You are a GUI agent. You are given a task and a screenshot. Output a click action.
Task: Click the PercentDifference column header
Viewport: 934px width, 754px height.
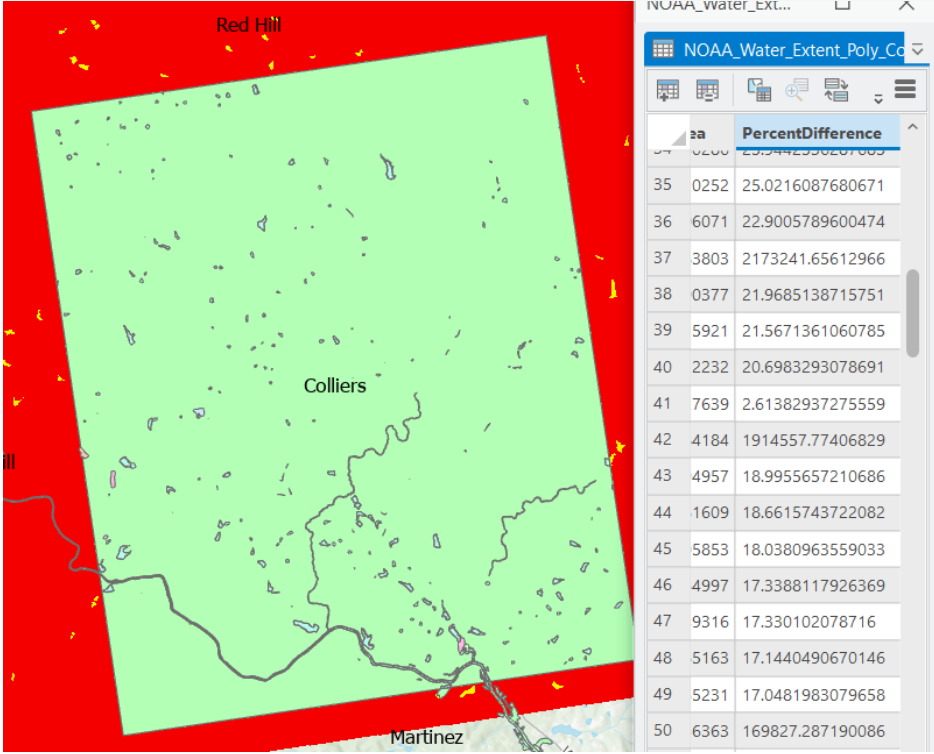(812, 133)
